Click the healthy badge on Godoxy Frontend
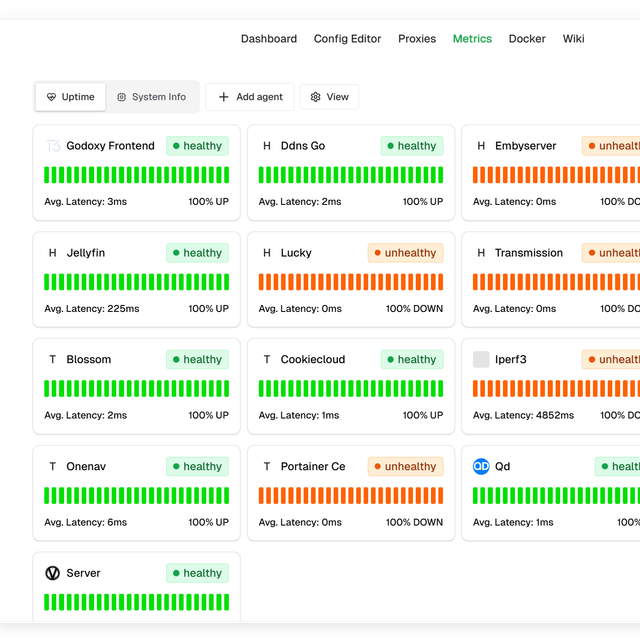Screen dimensions: 640x640 198,146
